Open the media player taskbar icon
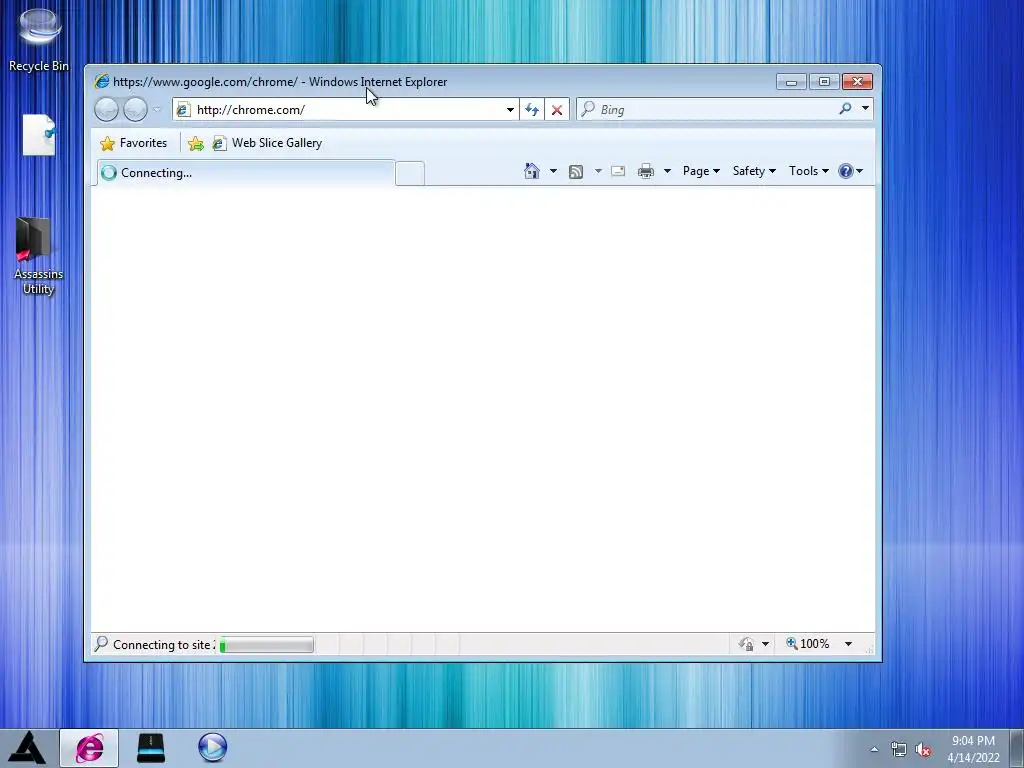 click(x=212, y=748)
